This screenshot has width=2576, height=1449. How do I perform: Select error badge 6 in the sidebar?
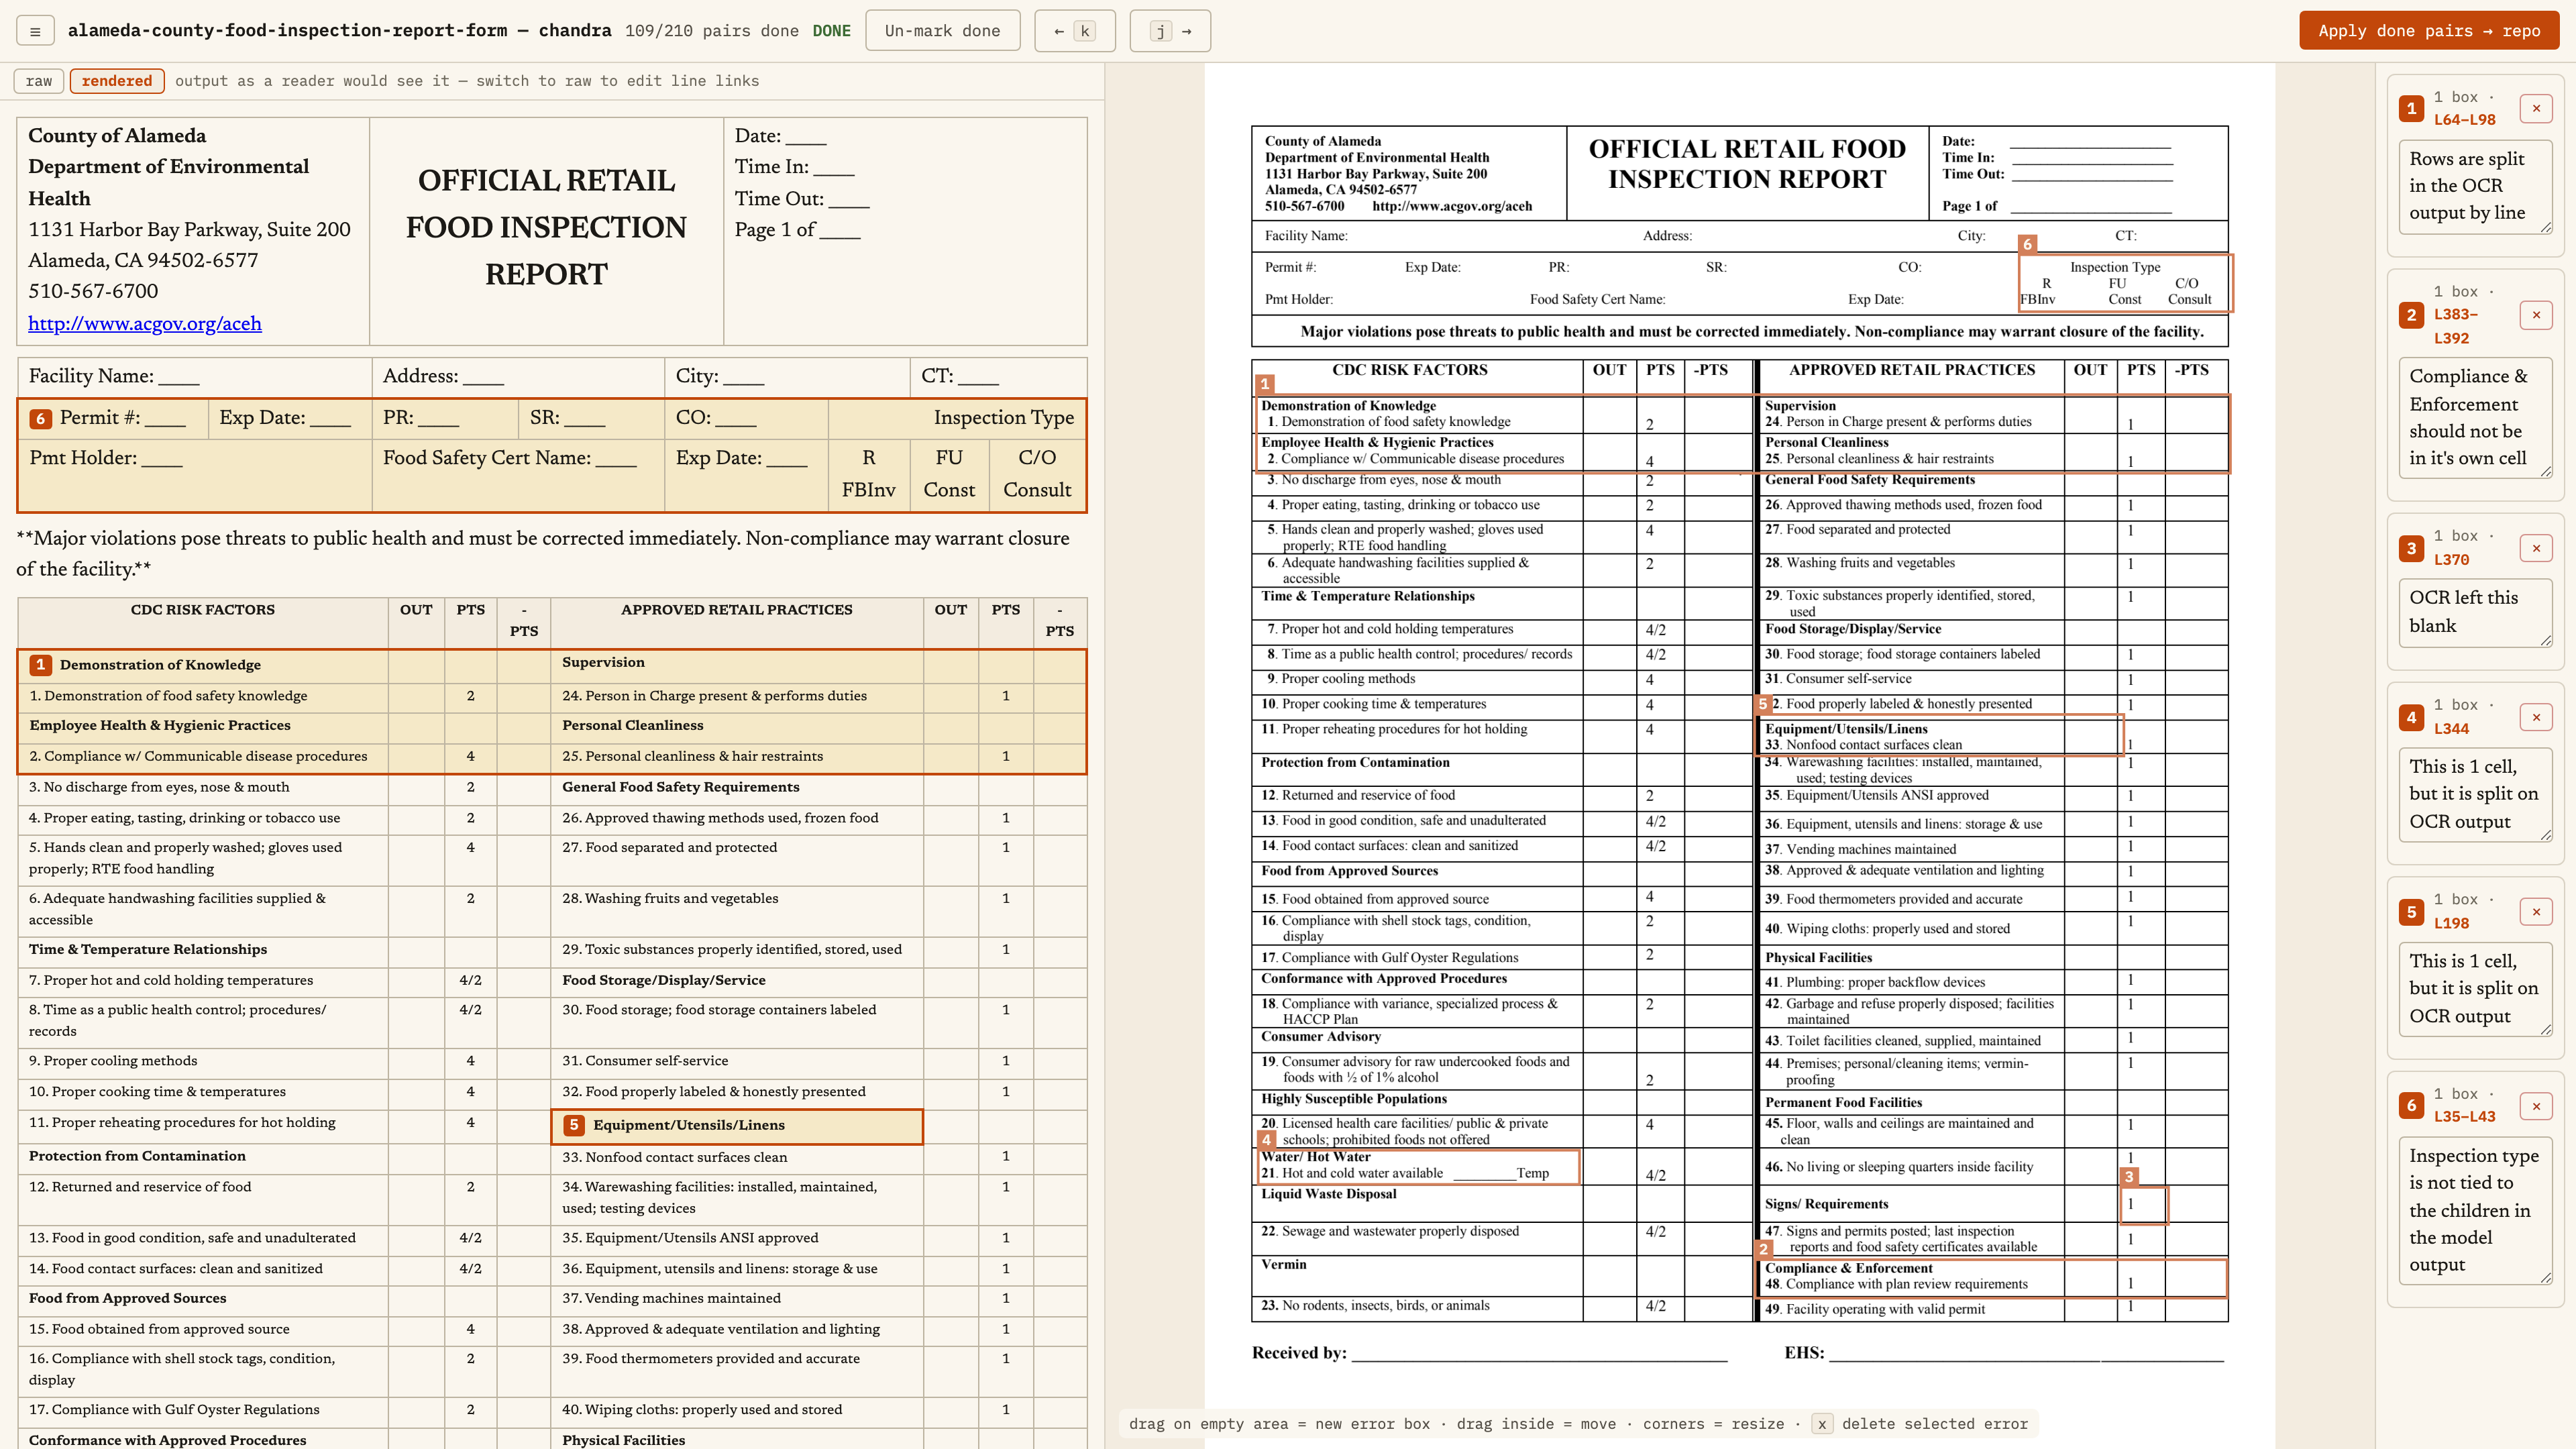(2411, 1106)
